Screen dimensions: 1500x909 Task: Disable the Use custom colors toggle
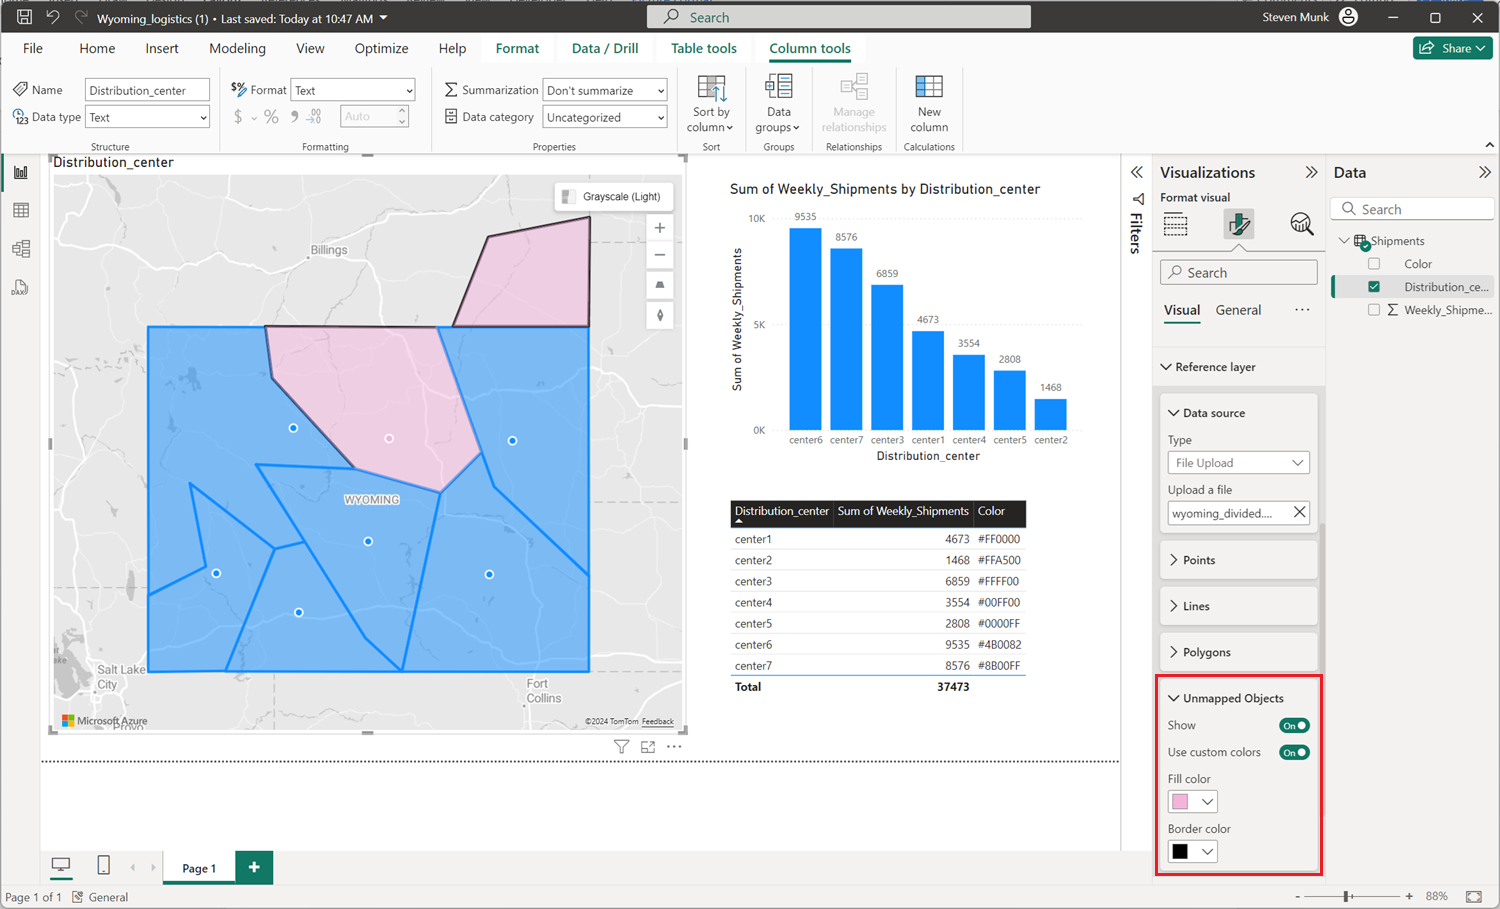(1294, 752)
